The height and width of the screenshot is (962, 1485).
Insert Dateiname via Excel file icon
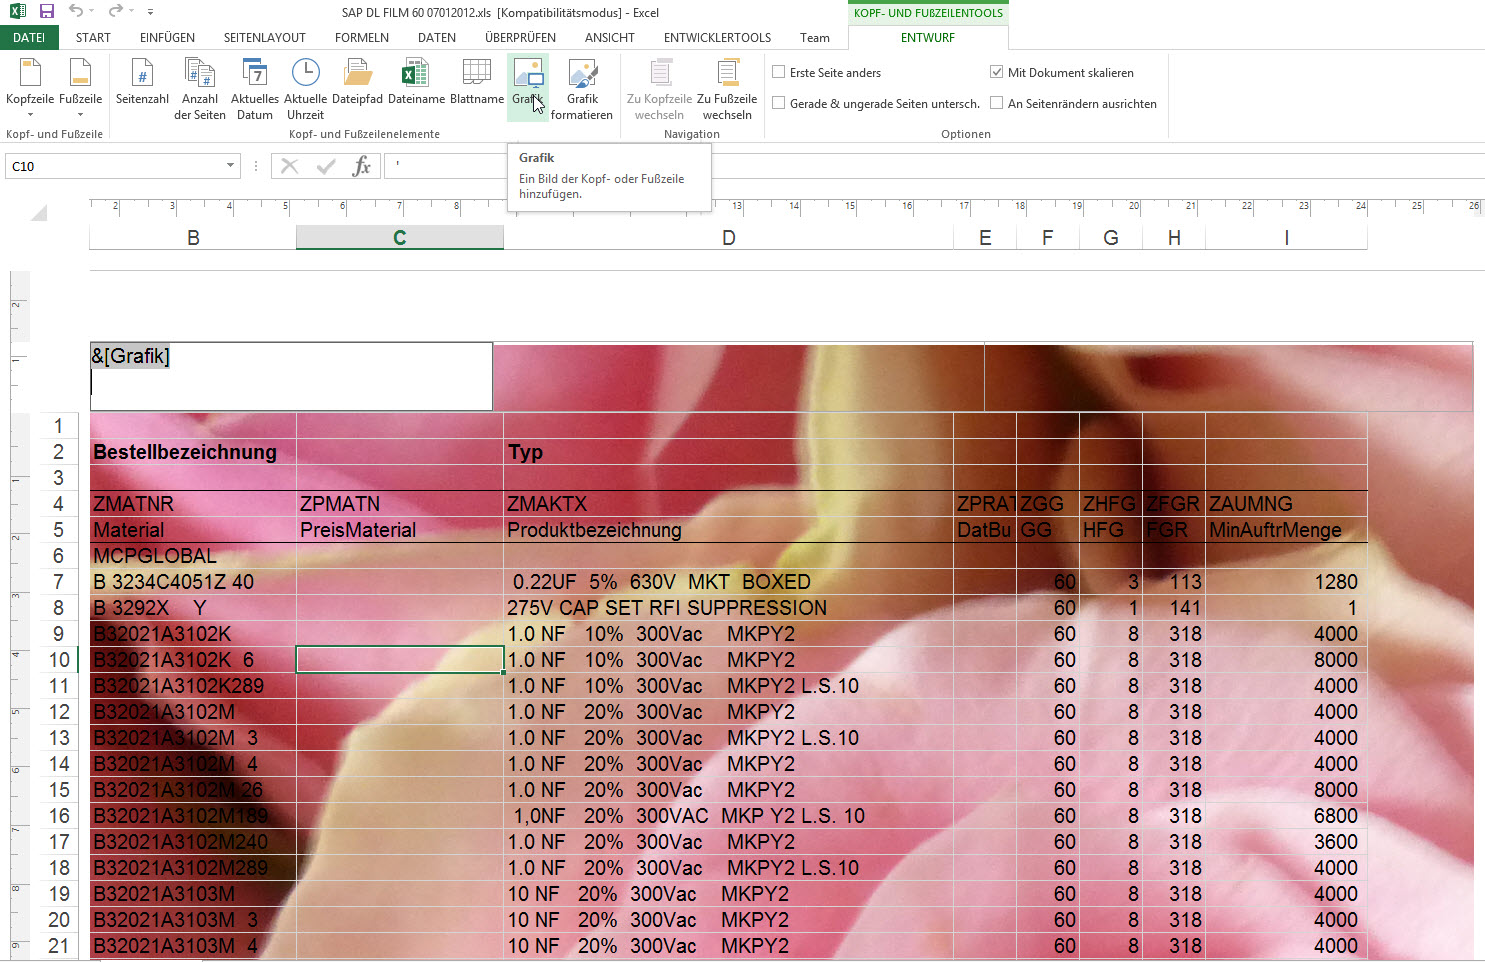416,75
